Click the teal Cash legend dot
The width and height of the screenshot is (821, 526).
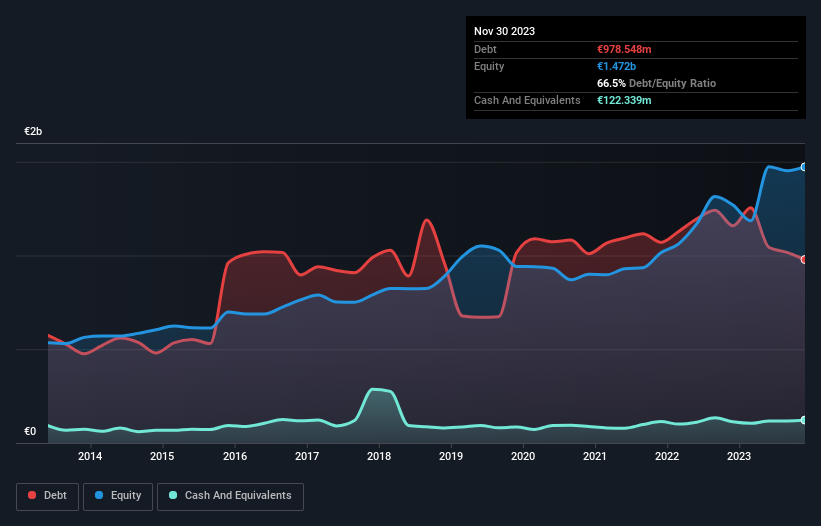pyautogui.click(x=173, y=495)
